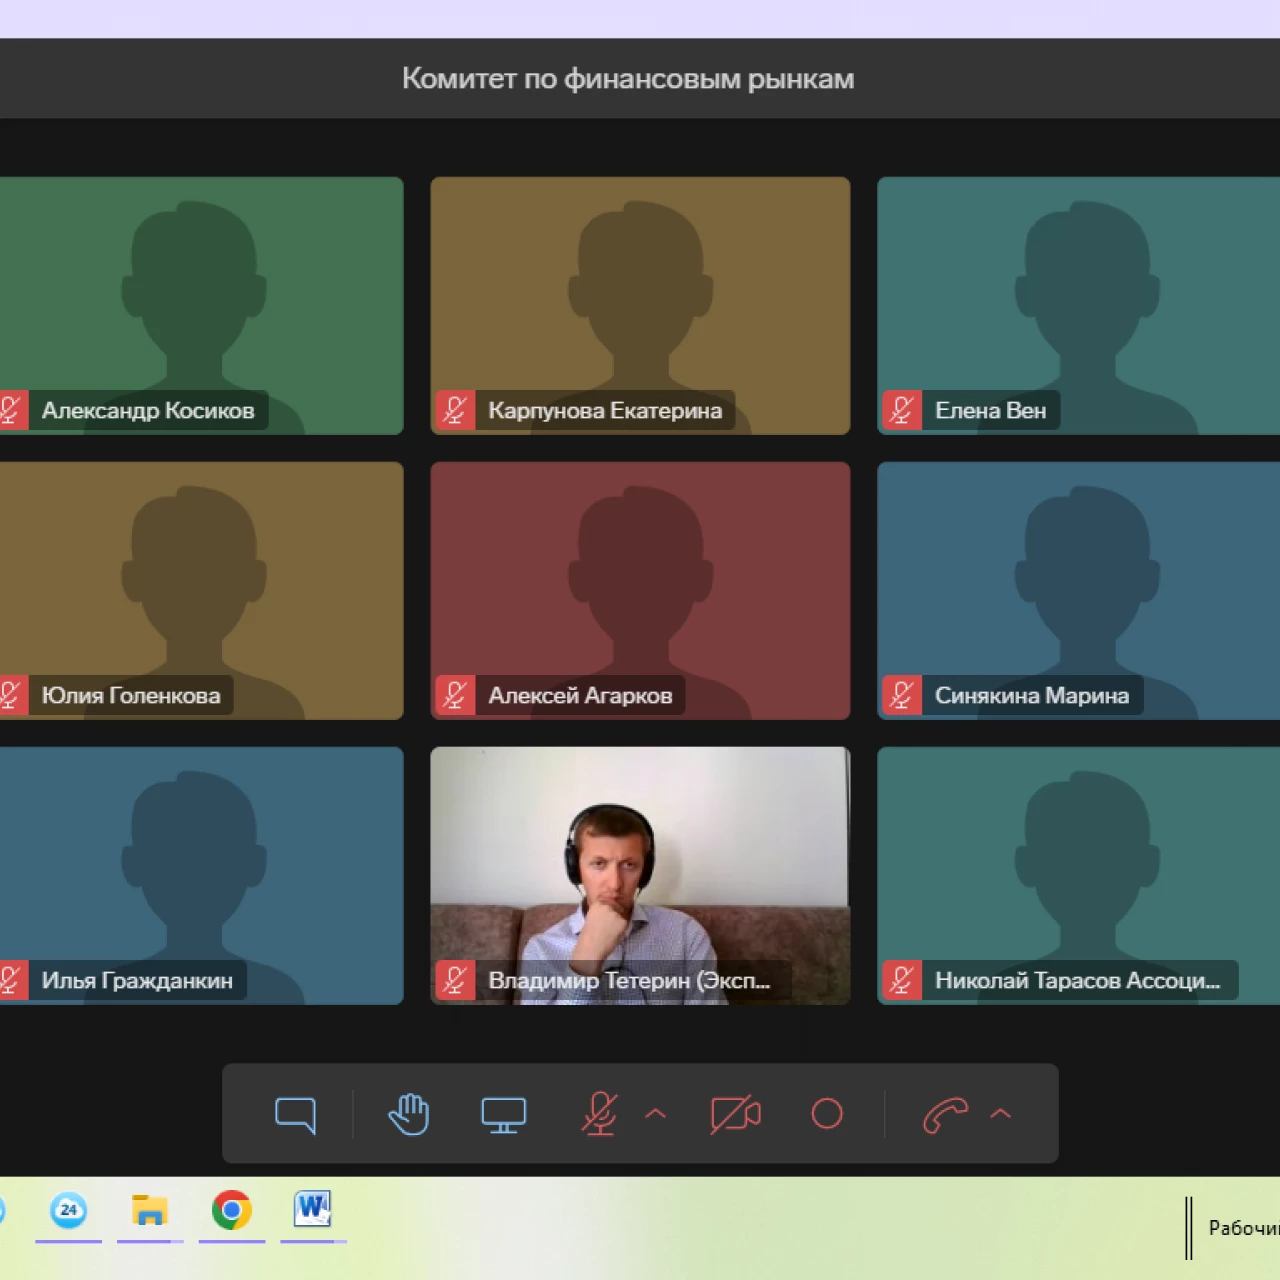Click muted mic icon of Владимир Тетерин
The height and width of the screenshot is (1280, 1280).
(455, 980)
